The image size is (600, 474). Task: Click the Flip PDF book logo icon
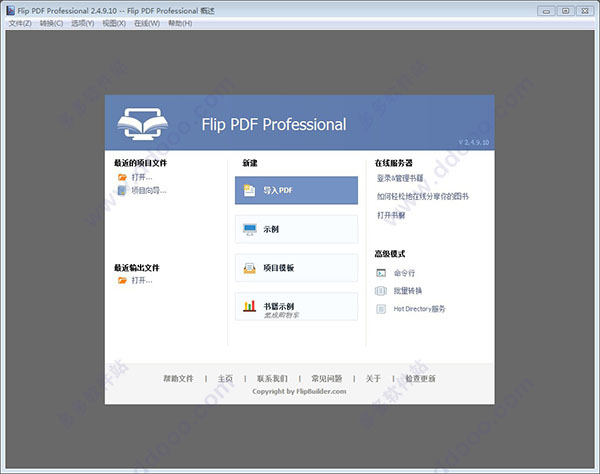coord(142,124)
